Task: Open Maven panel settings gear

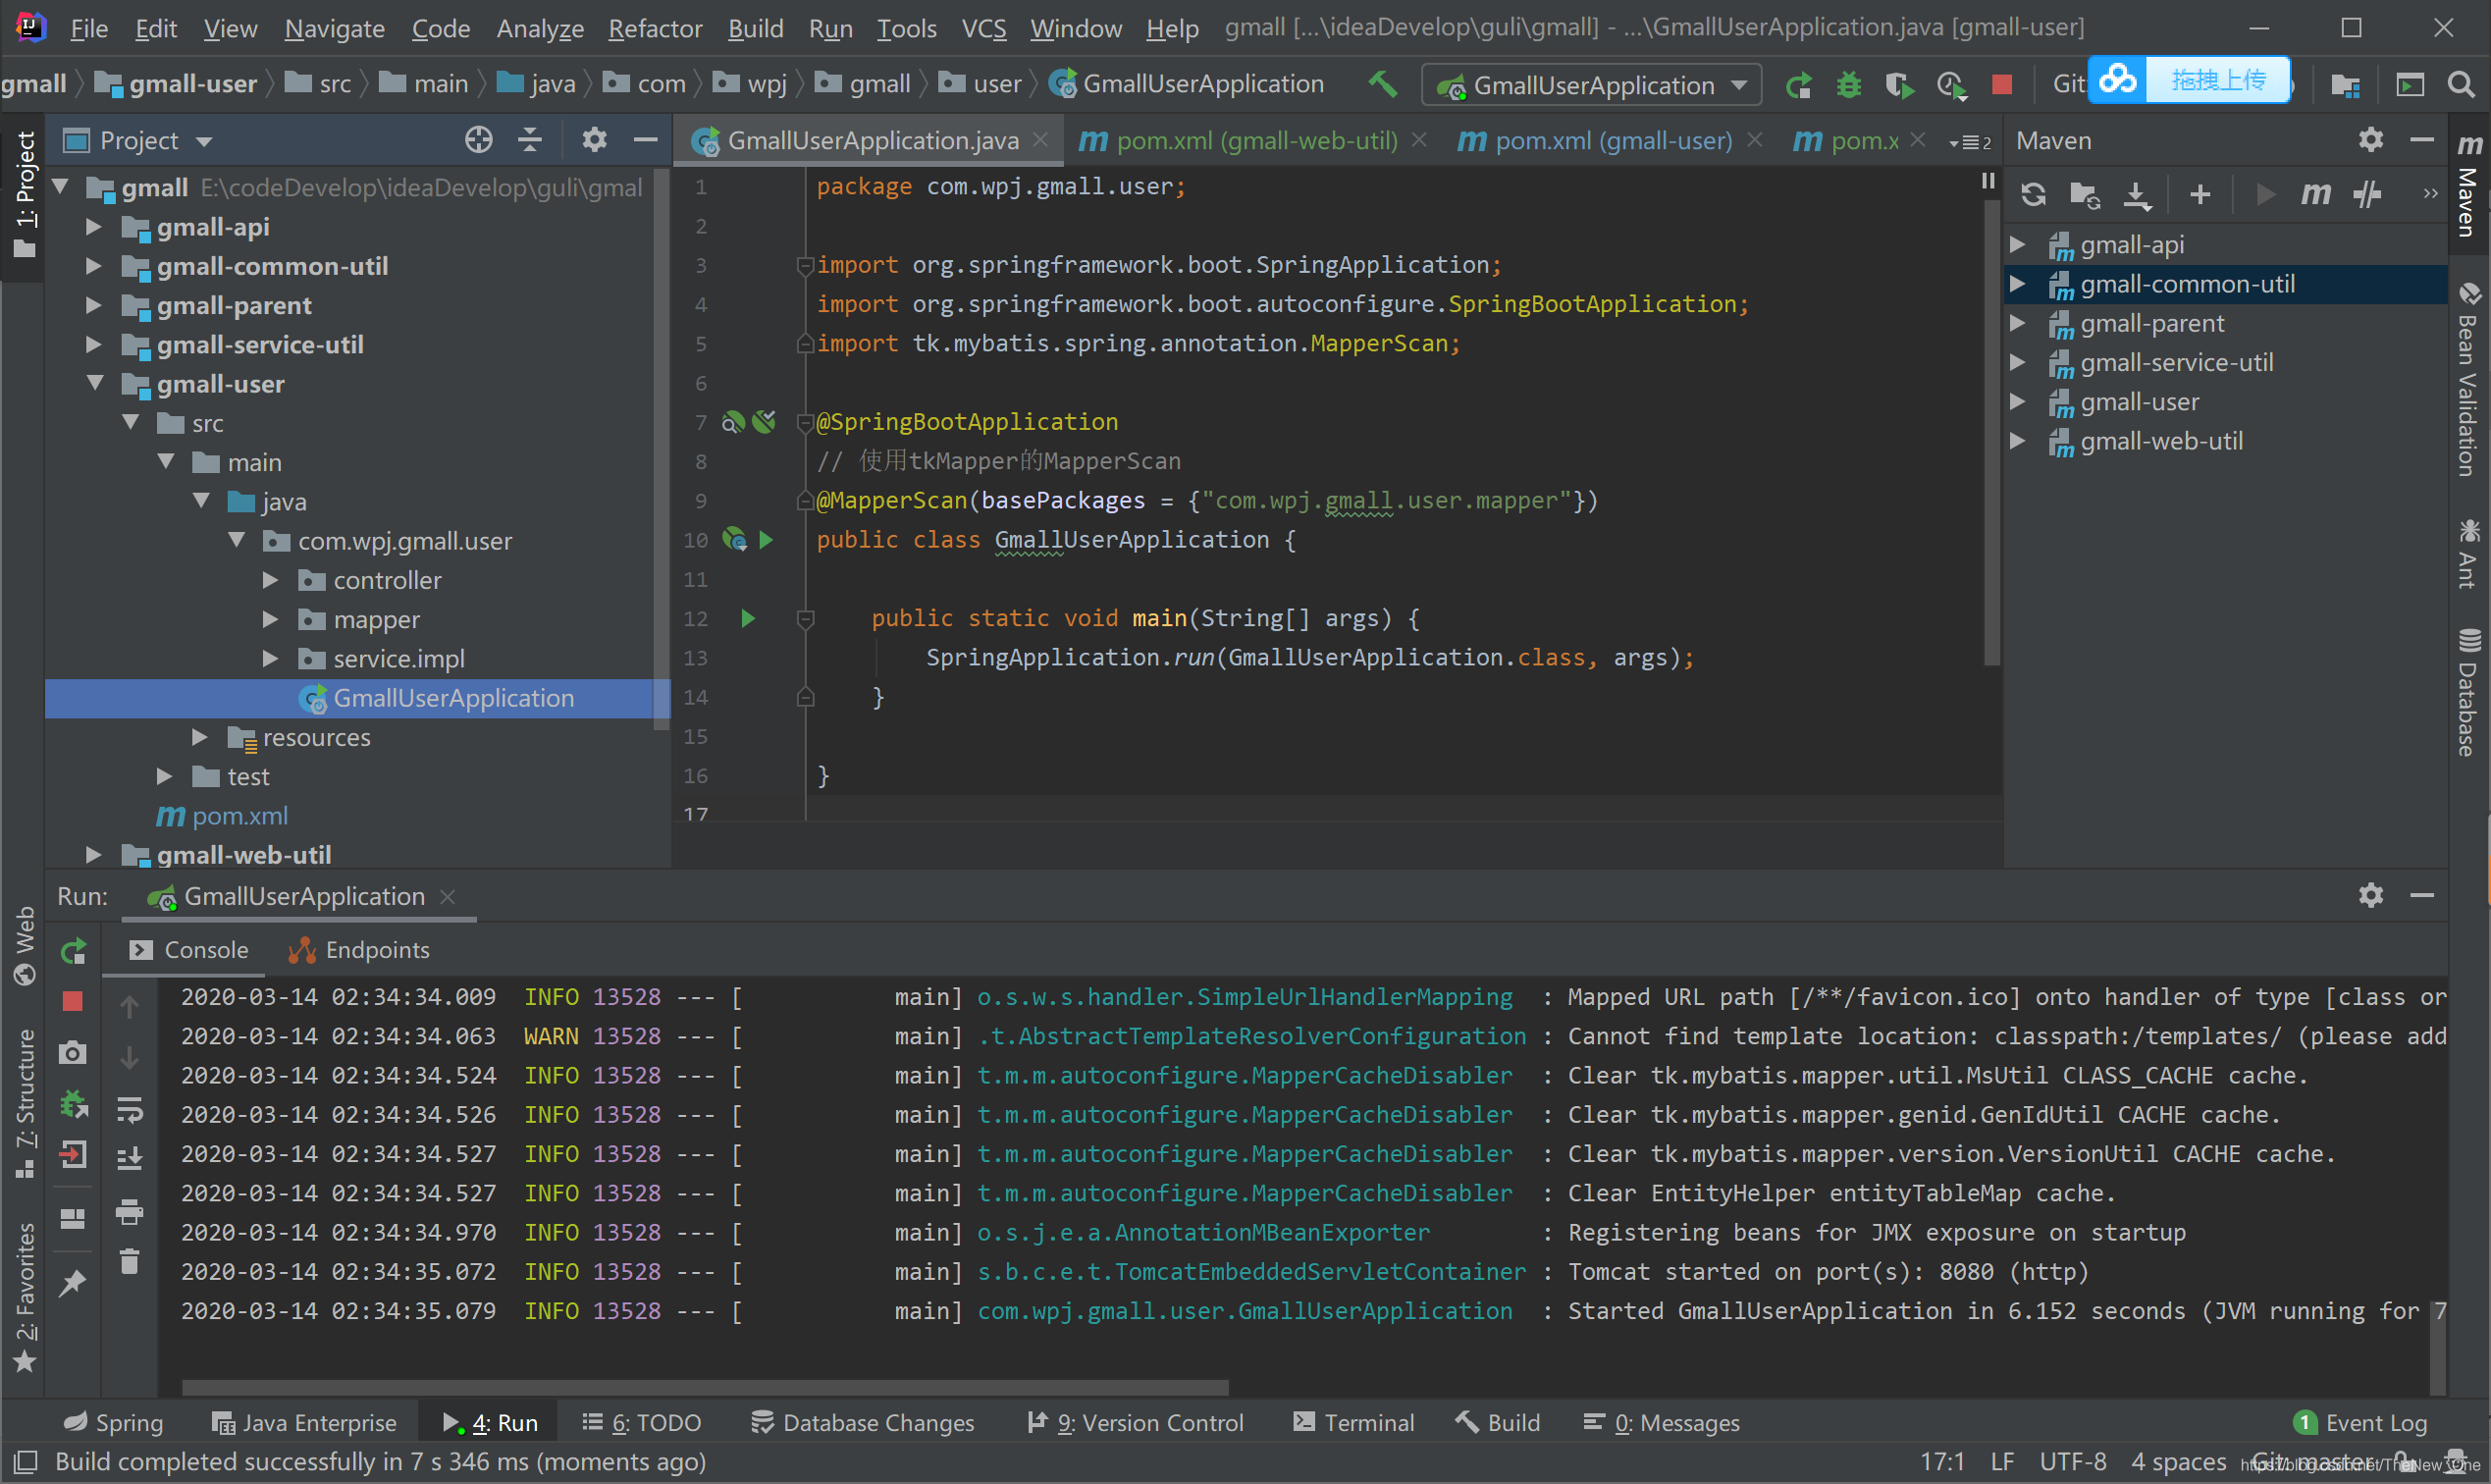Action: [x=2371, y=140]
